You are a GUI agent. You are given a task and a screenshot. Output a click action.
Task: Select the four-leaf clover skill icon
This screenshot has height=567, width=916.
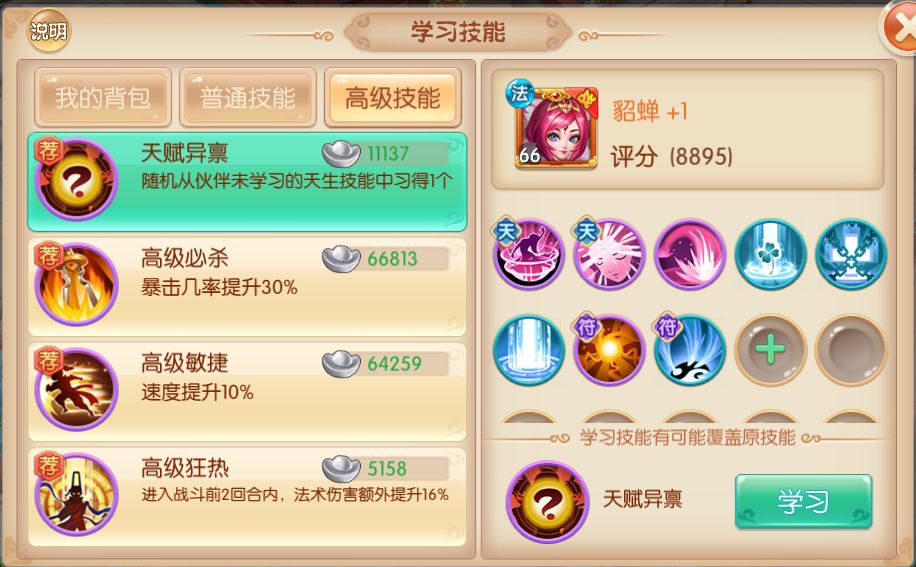pos(771,255)
